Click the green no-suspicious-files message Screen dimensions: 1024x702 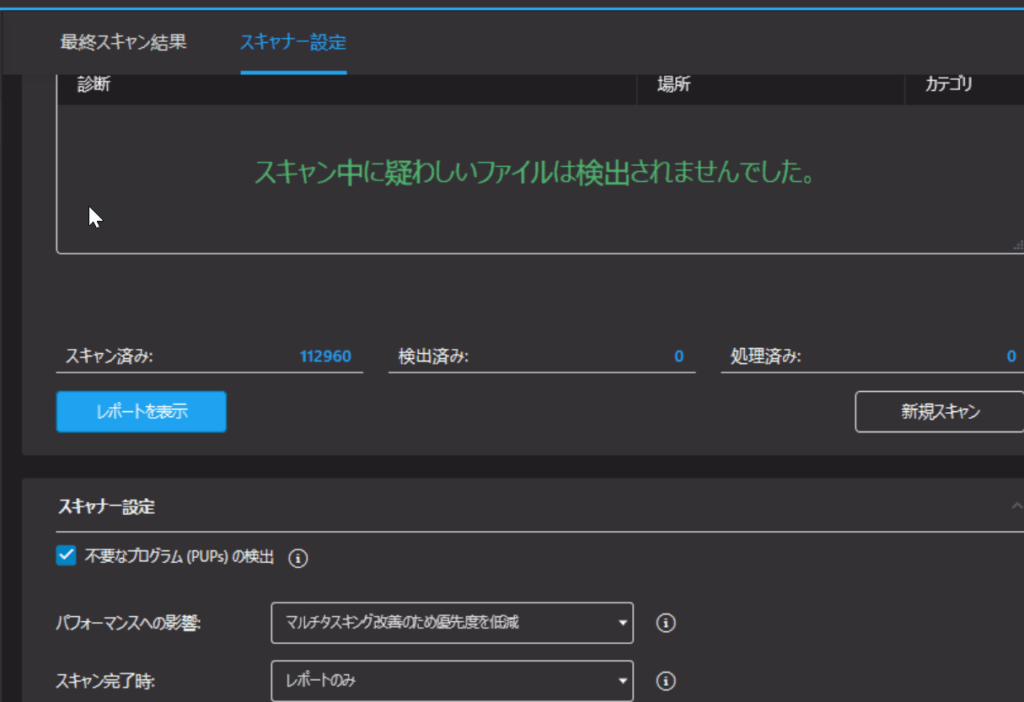(x=534, y=173)
